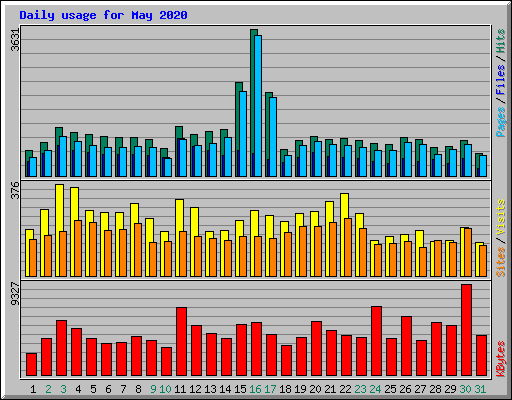Click the 'Files' legend label
This screenshot has height=400, width=512.
[500, 79]
